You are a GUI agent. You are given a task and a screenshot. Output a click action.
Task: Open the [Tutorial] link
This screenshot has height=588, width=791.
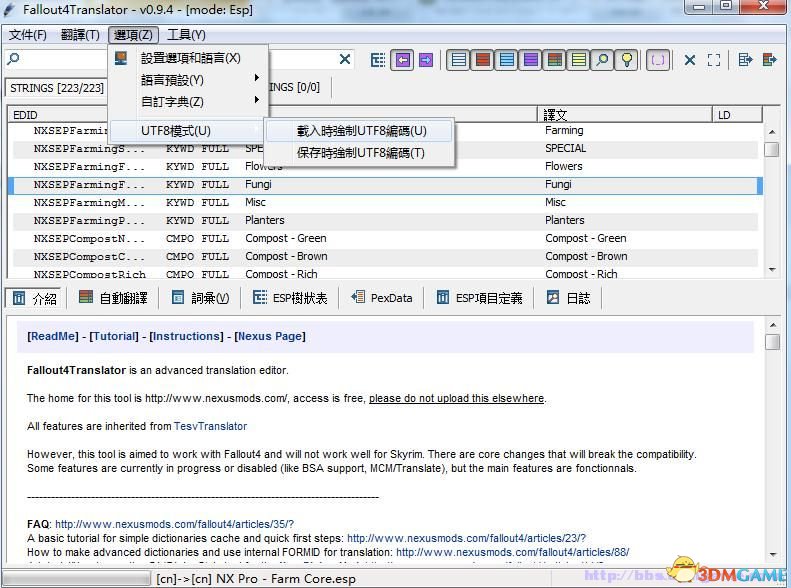[114, 336]
